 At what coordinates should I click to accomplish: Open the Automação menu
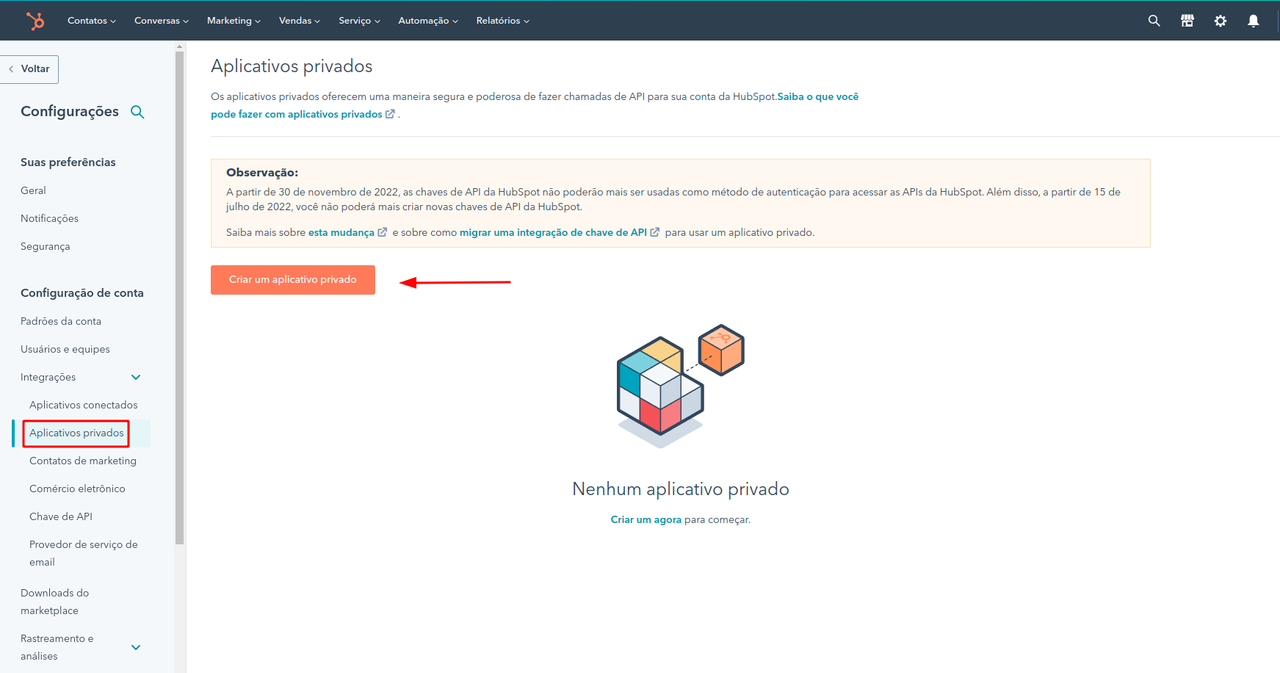click(x=428, y=20)
